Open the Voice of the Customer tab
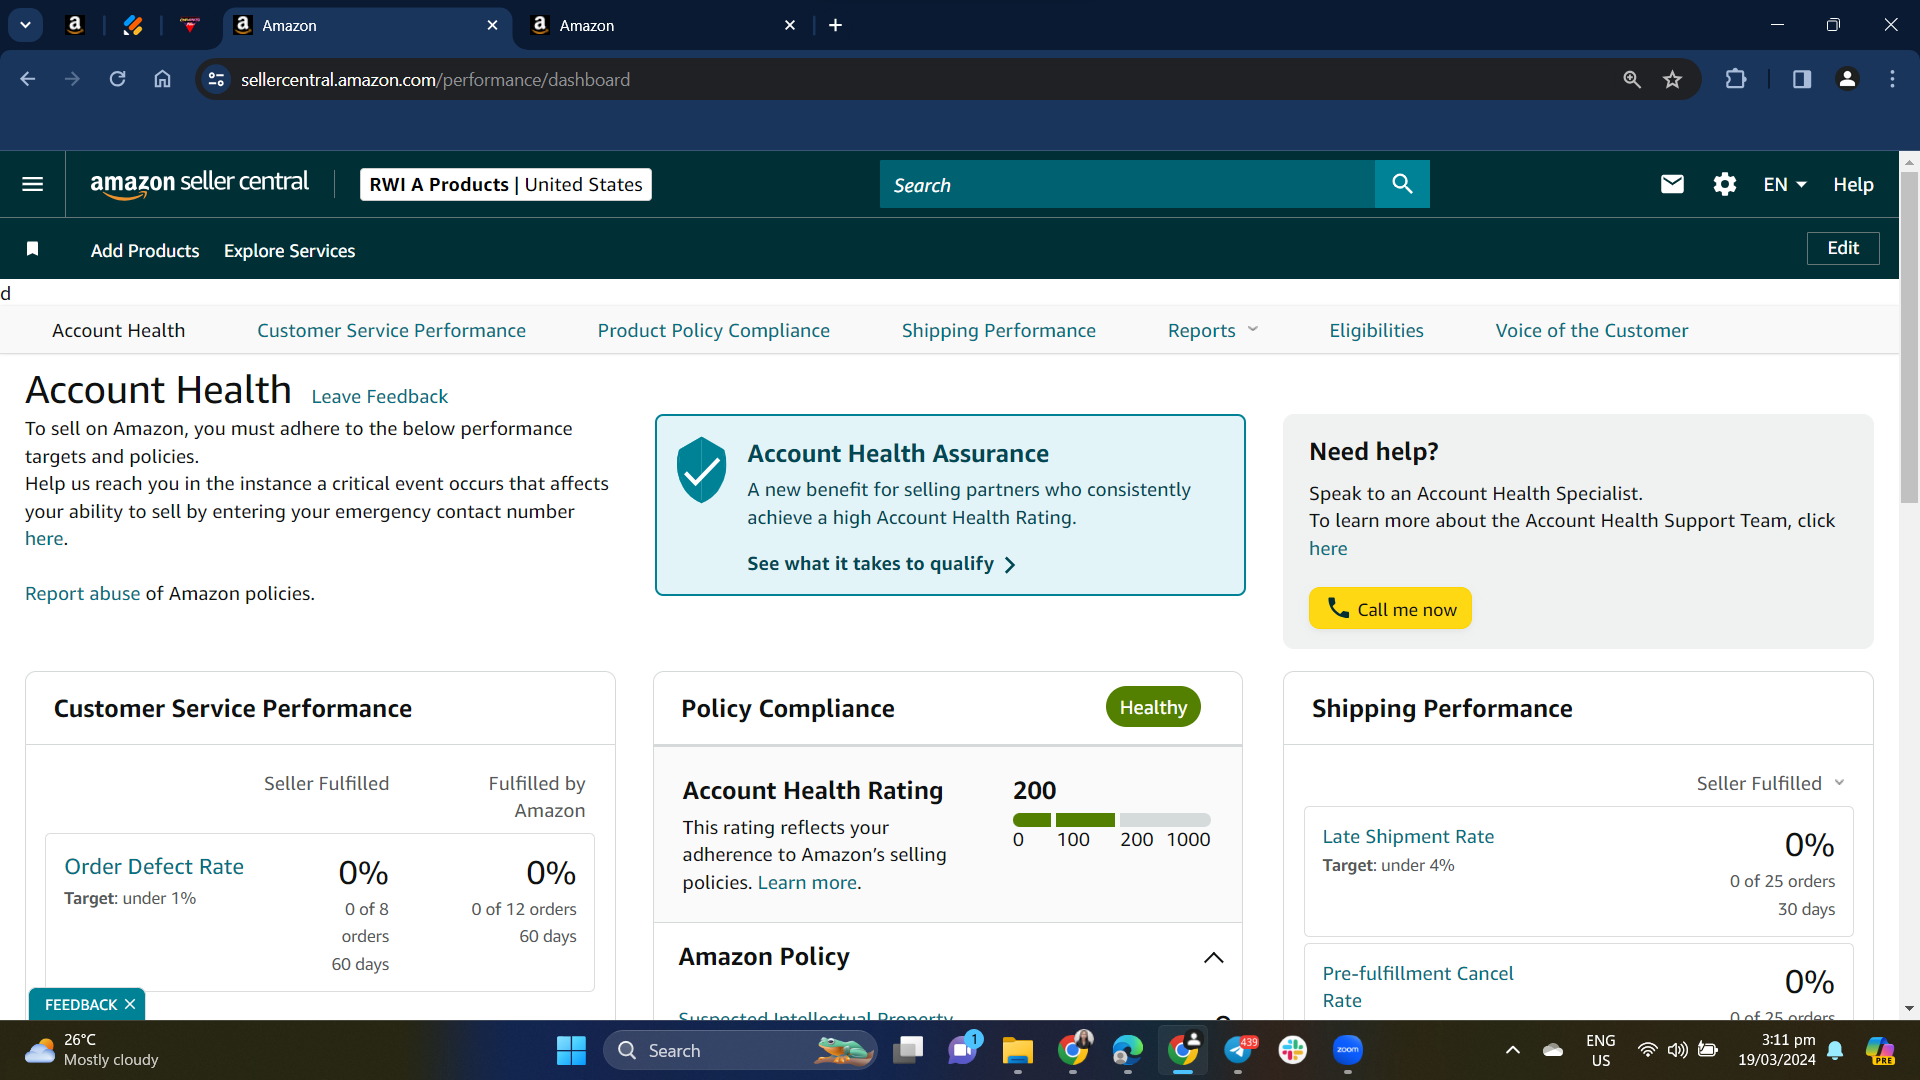Image resolution: width=1920 pixels, height=1080 pixels. point(1592,330)
